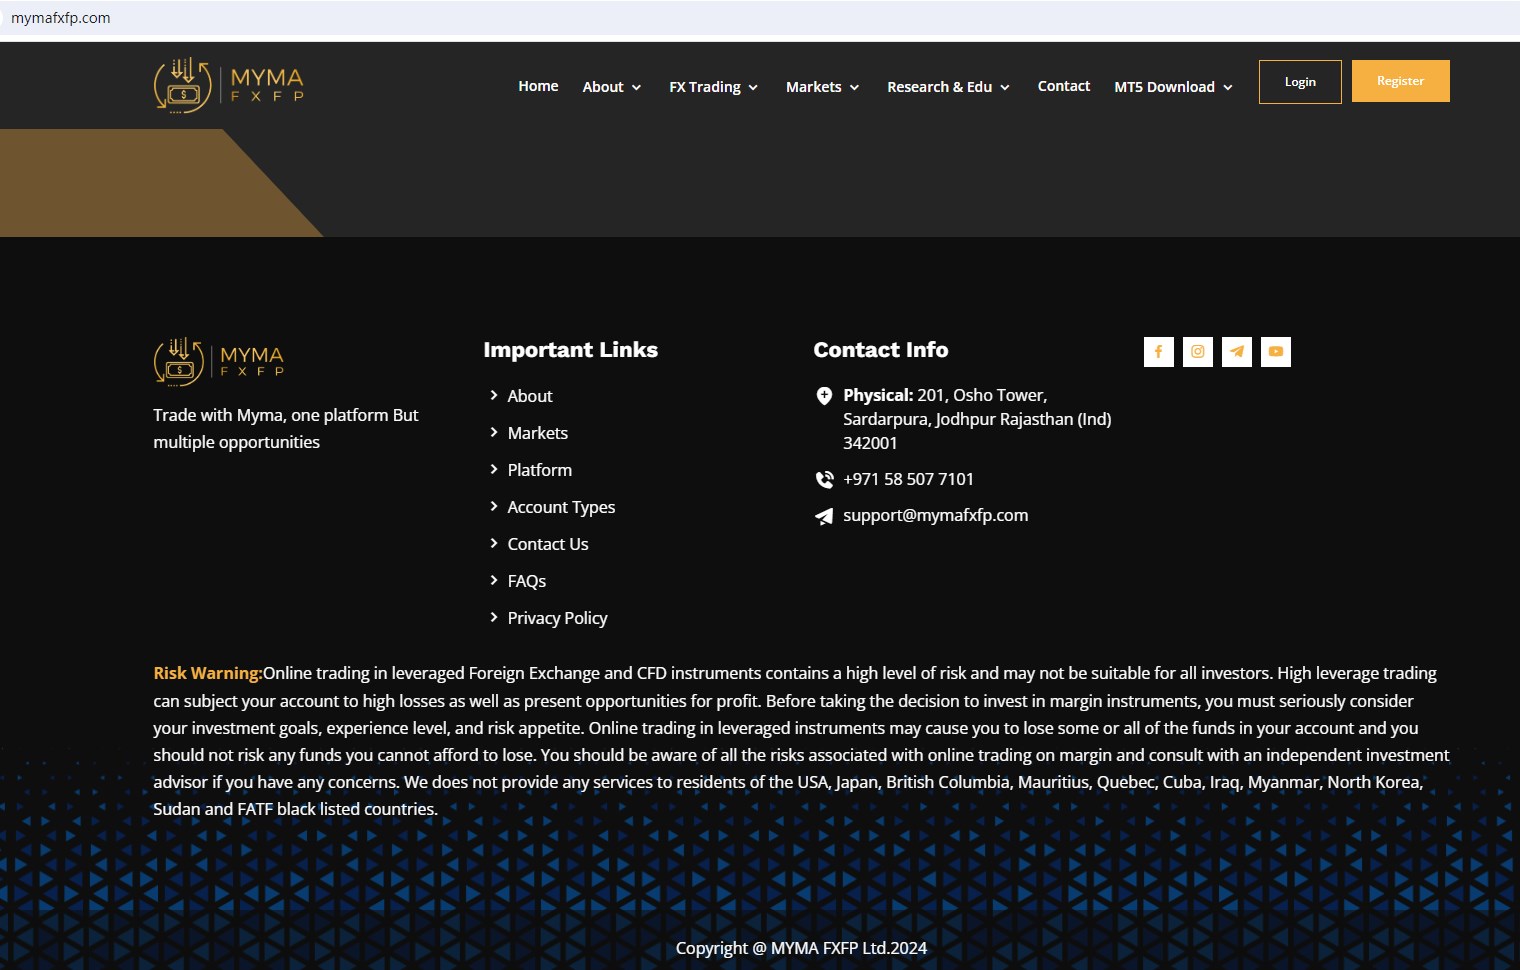Click the paper plane icon beside email
The height and width of the screenshot is (970, 1520).
point(824,516)
